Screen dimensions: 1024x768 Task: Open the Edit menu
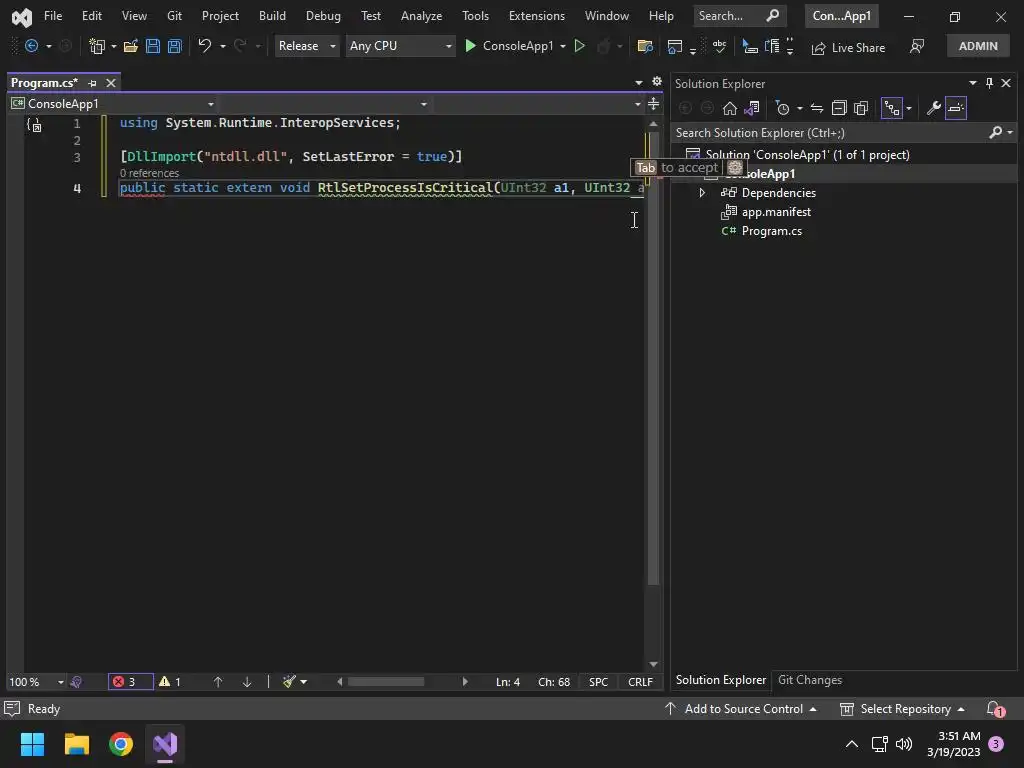[91, 16]
